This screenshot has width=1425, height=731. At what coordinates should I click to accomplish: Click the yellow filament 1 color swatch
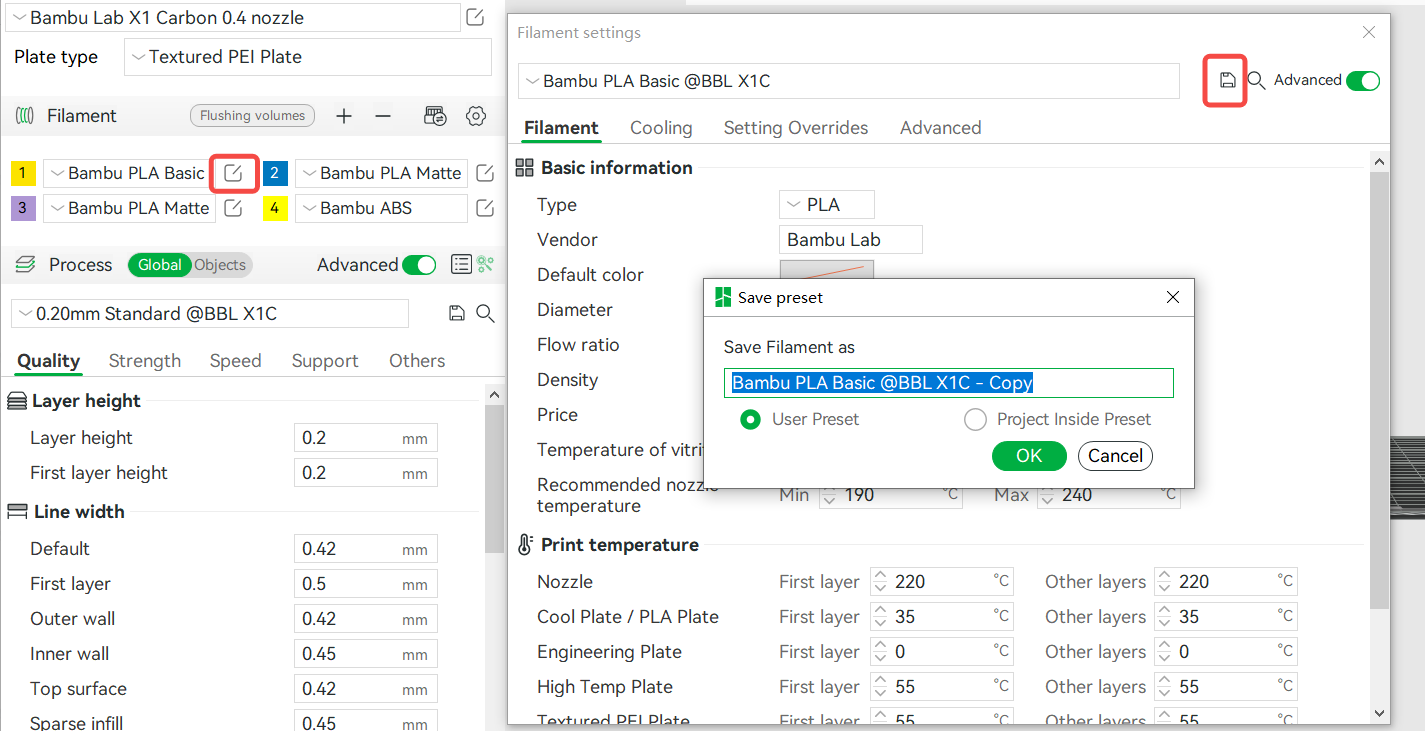pyautogui.click(x=24, y=173)
